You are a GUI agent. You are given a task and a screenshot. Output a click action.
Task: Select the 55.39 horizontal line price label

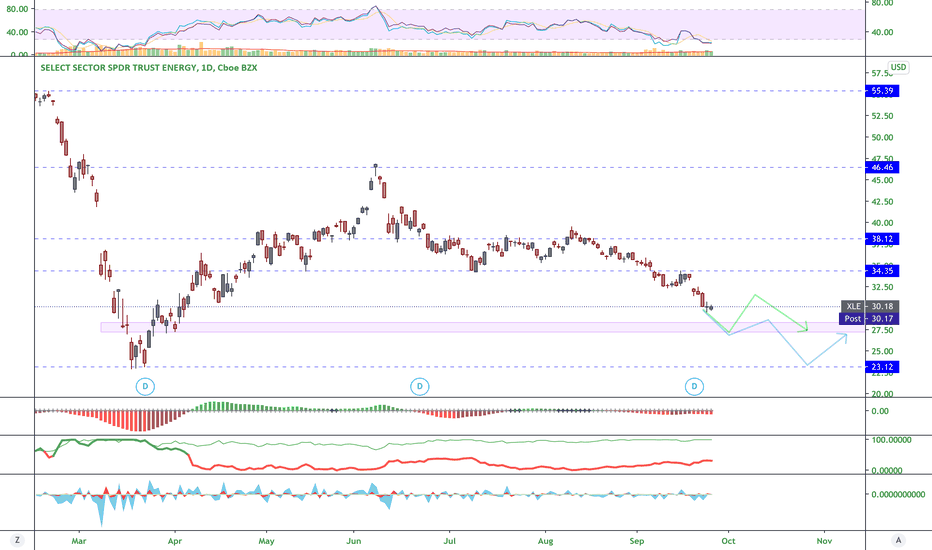pos(882,91)
